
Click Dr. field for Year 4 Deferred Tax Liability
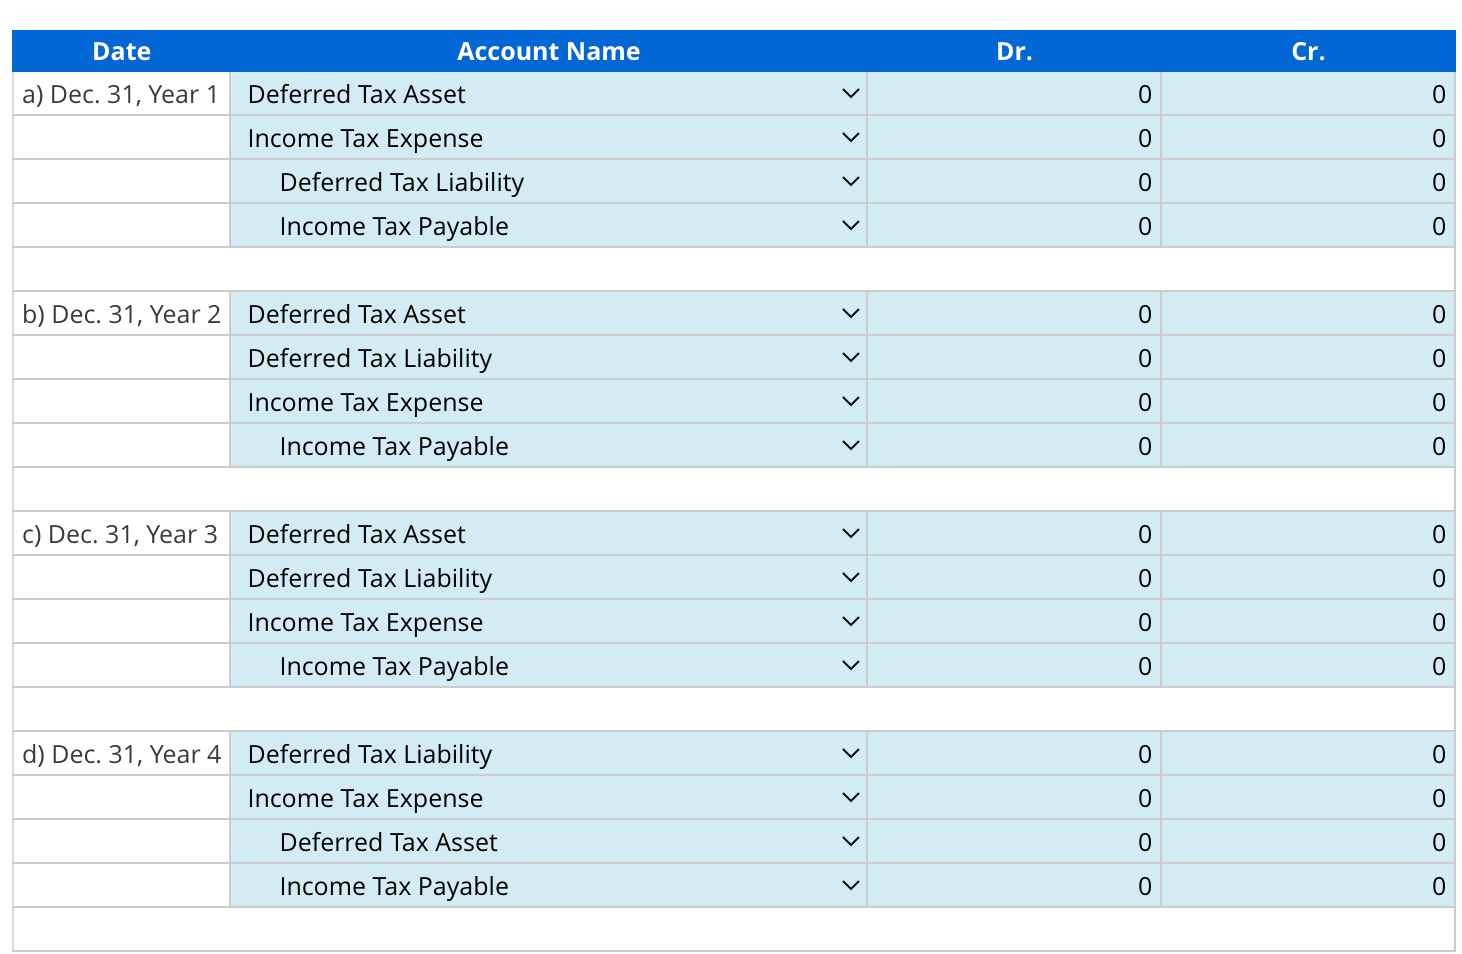(1014, 754)
